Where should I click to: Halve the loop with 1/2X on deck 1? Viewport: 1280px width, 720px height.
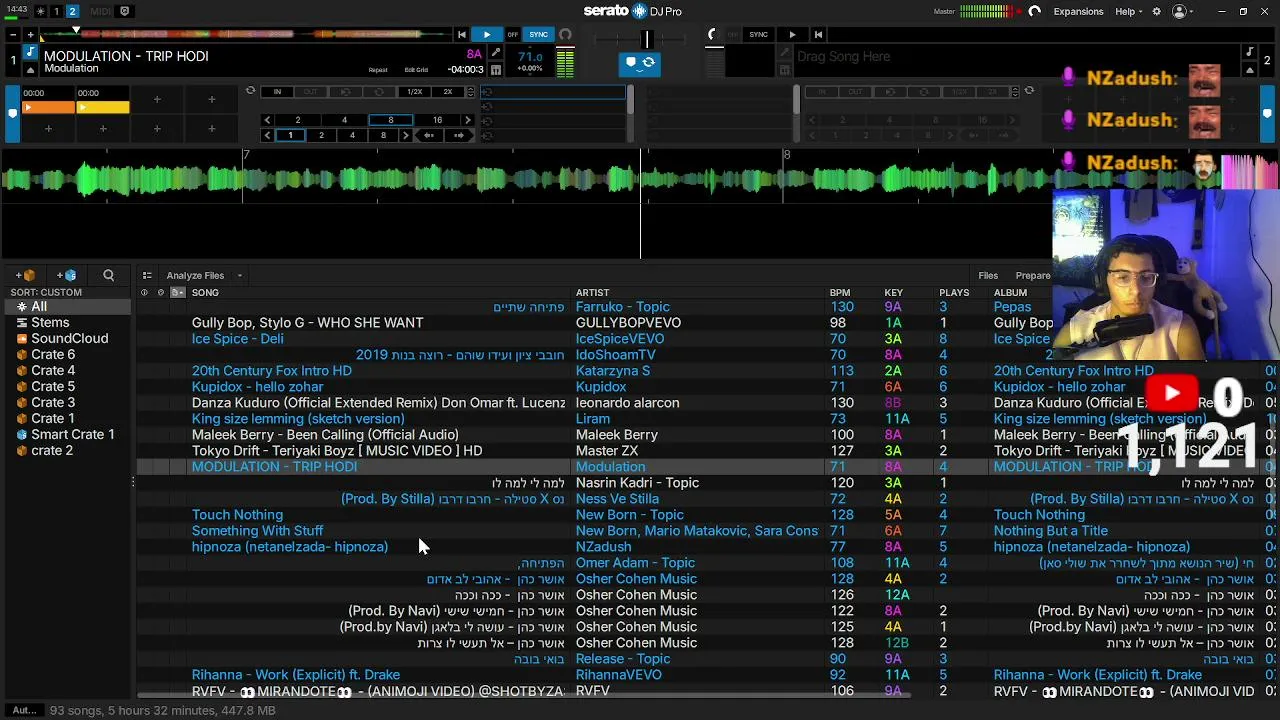(414, 92)
